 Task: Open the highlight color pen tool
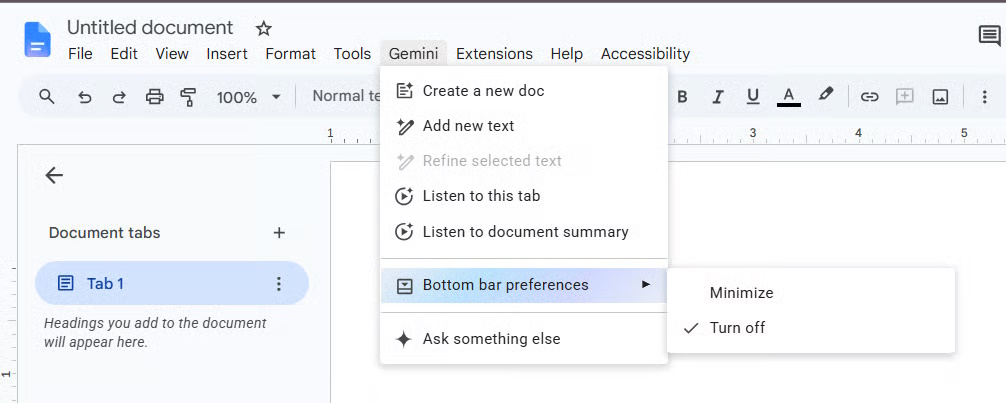point(826,95)
